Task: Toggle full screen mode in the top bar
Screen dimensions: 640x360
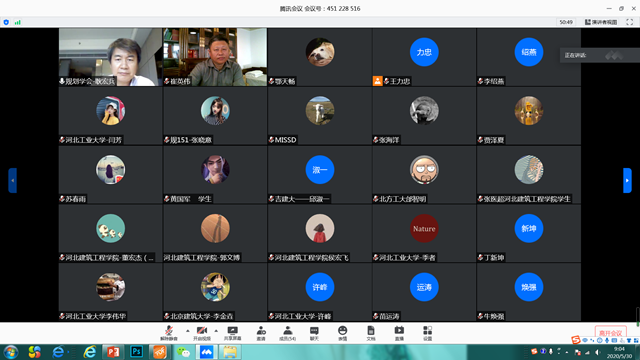Action: click(x=630, y=22)
